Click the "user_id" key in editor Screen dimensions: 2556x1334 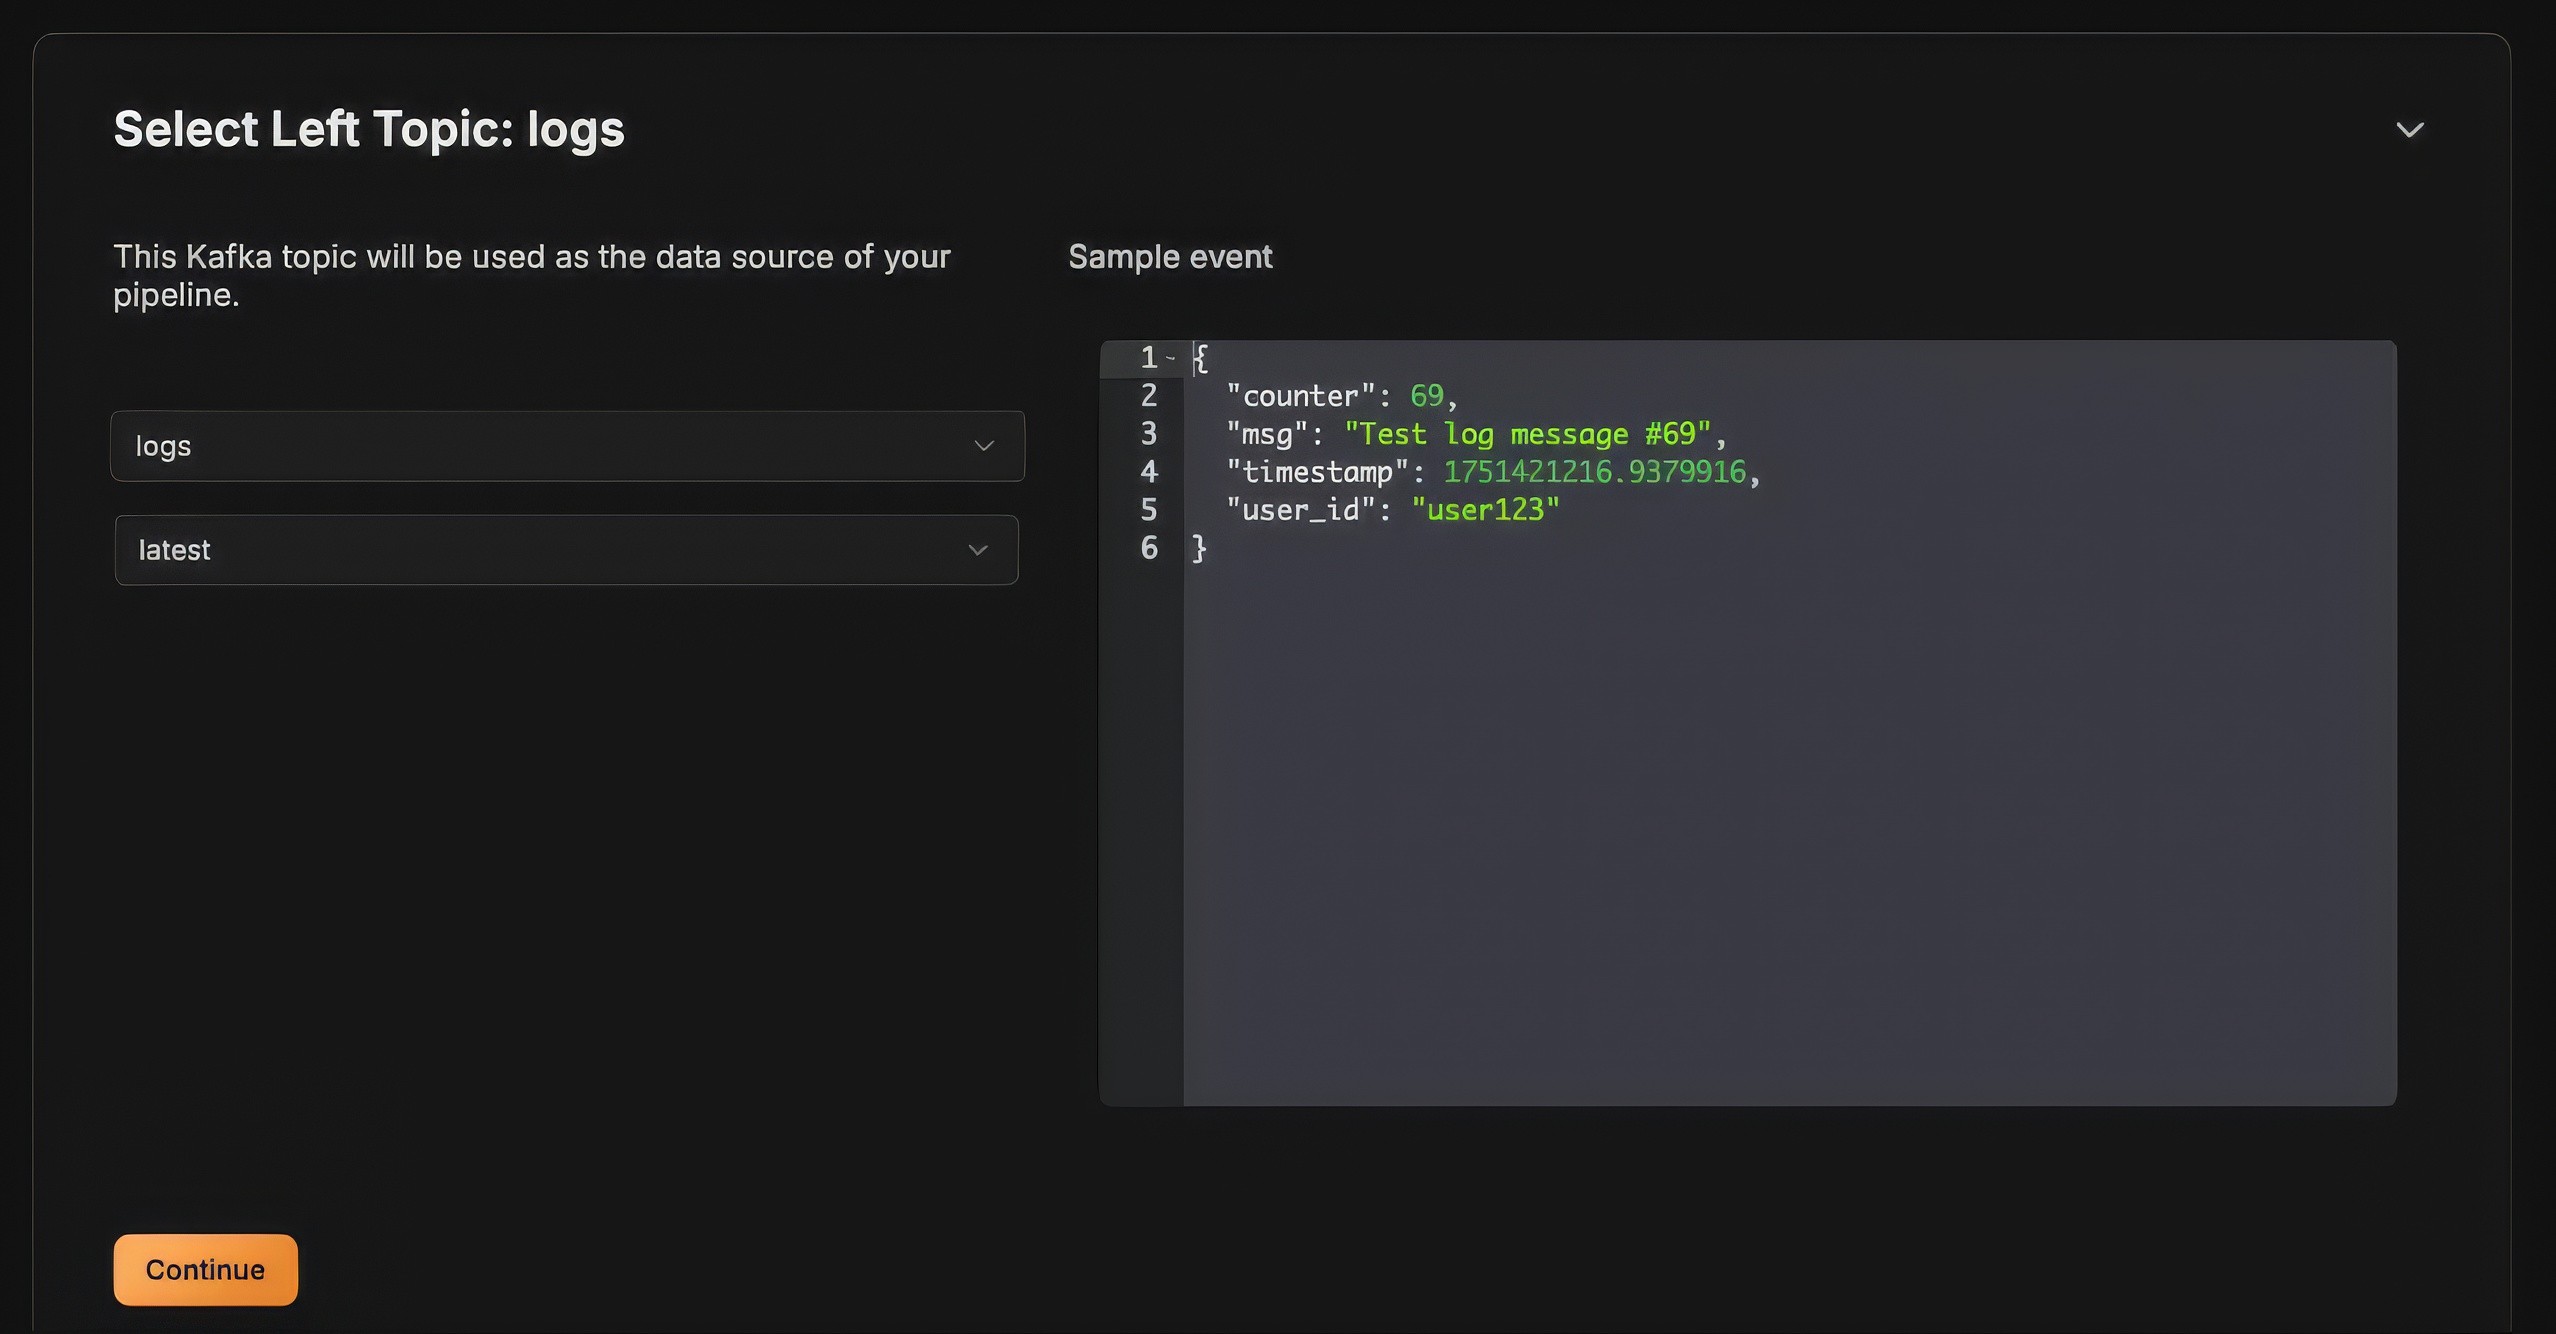click(x=1300, y=510)
